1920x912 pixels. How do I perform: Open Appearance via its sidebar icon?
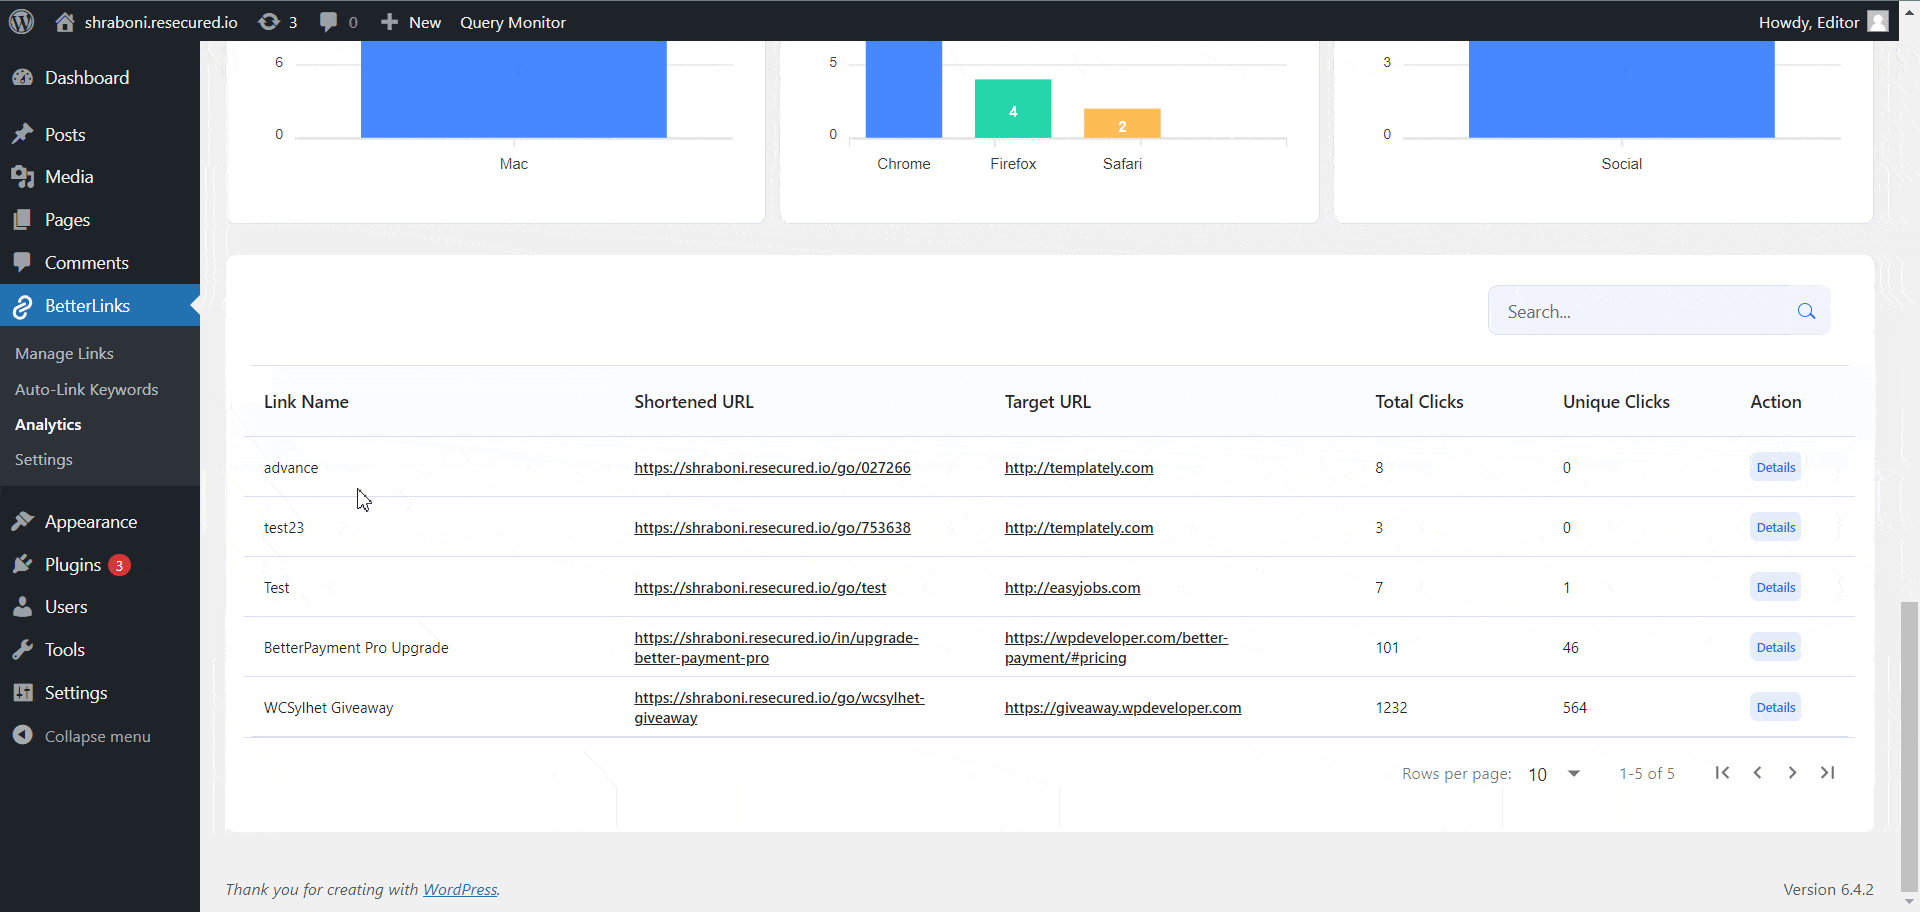pos(24,521)
